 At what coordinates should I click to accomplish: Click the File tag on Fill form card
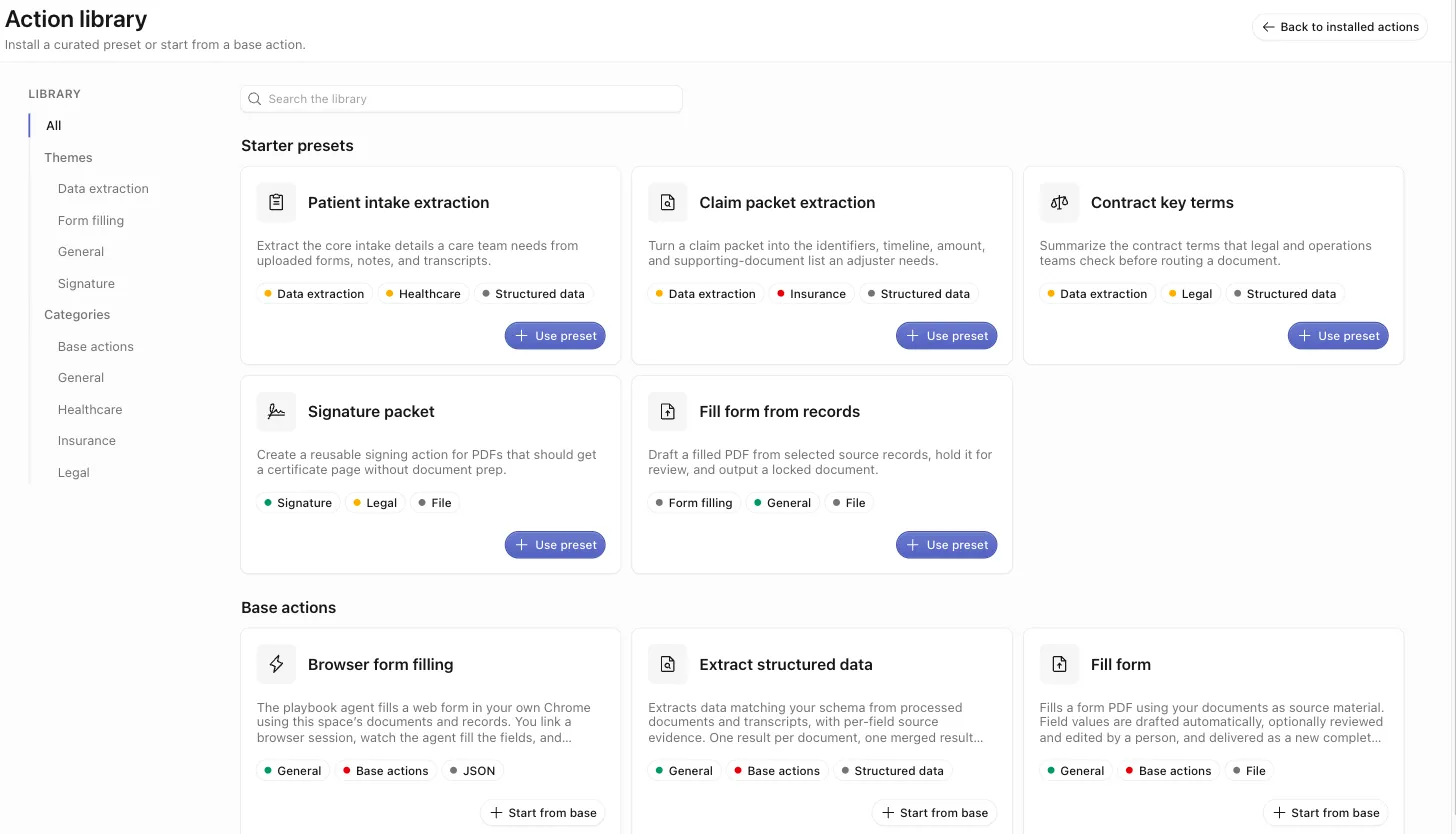pos(1248,771)
